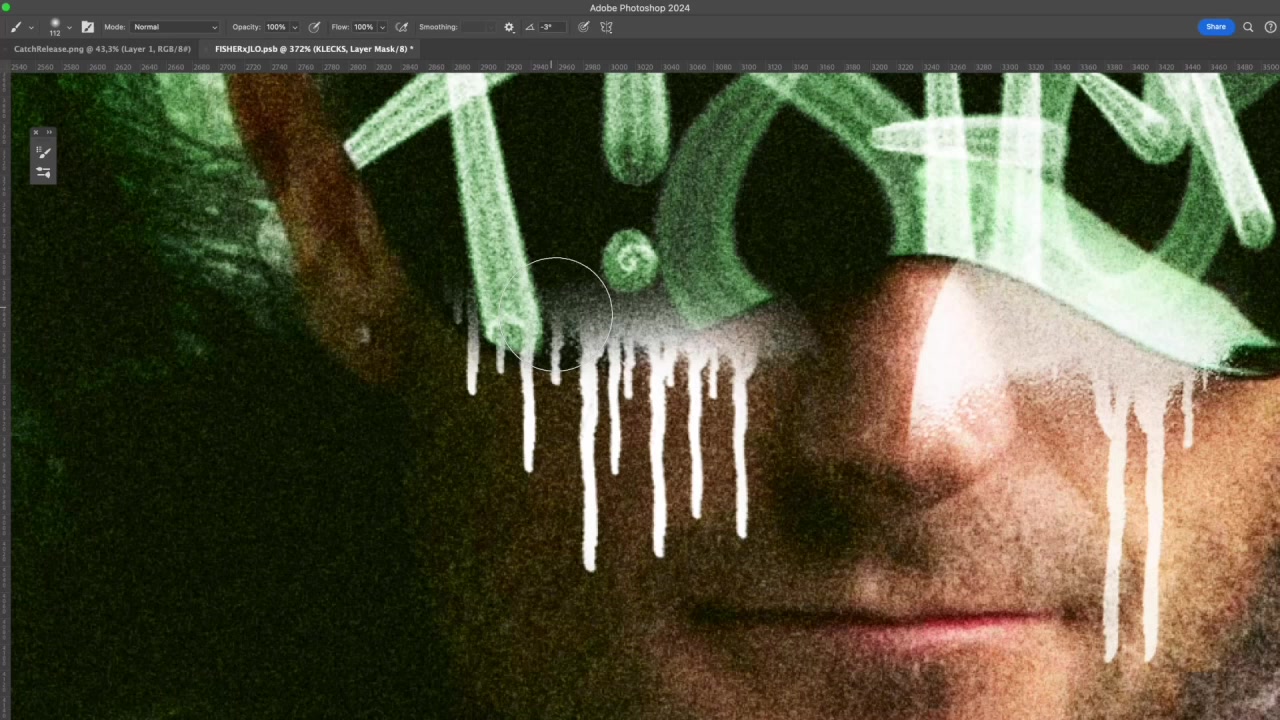Toggle pressure for Size icon
This screenshot has height=720, width=1280.
point(584,27)
